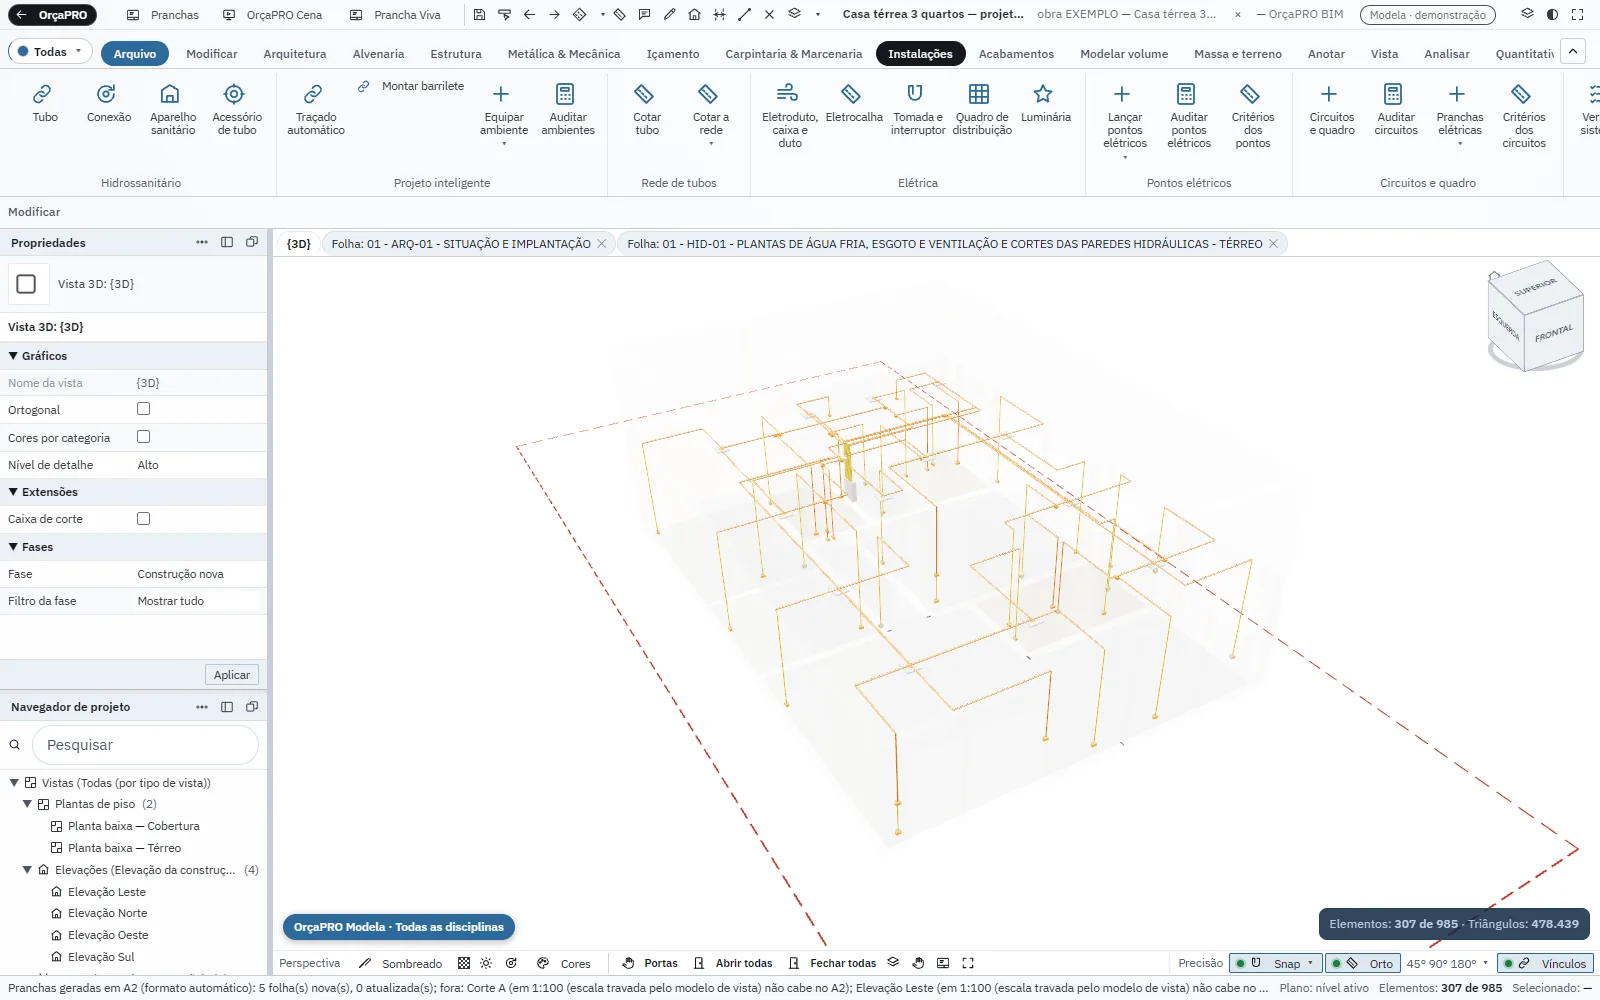Open the Traçado automático tool

point(315,109)
